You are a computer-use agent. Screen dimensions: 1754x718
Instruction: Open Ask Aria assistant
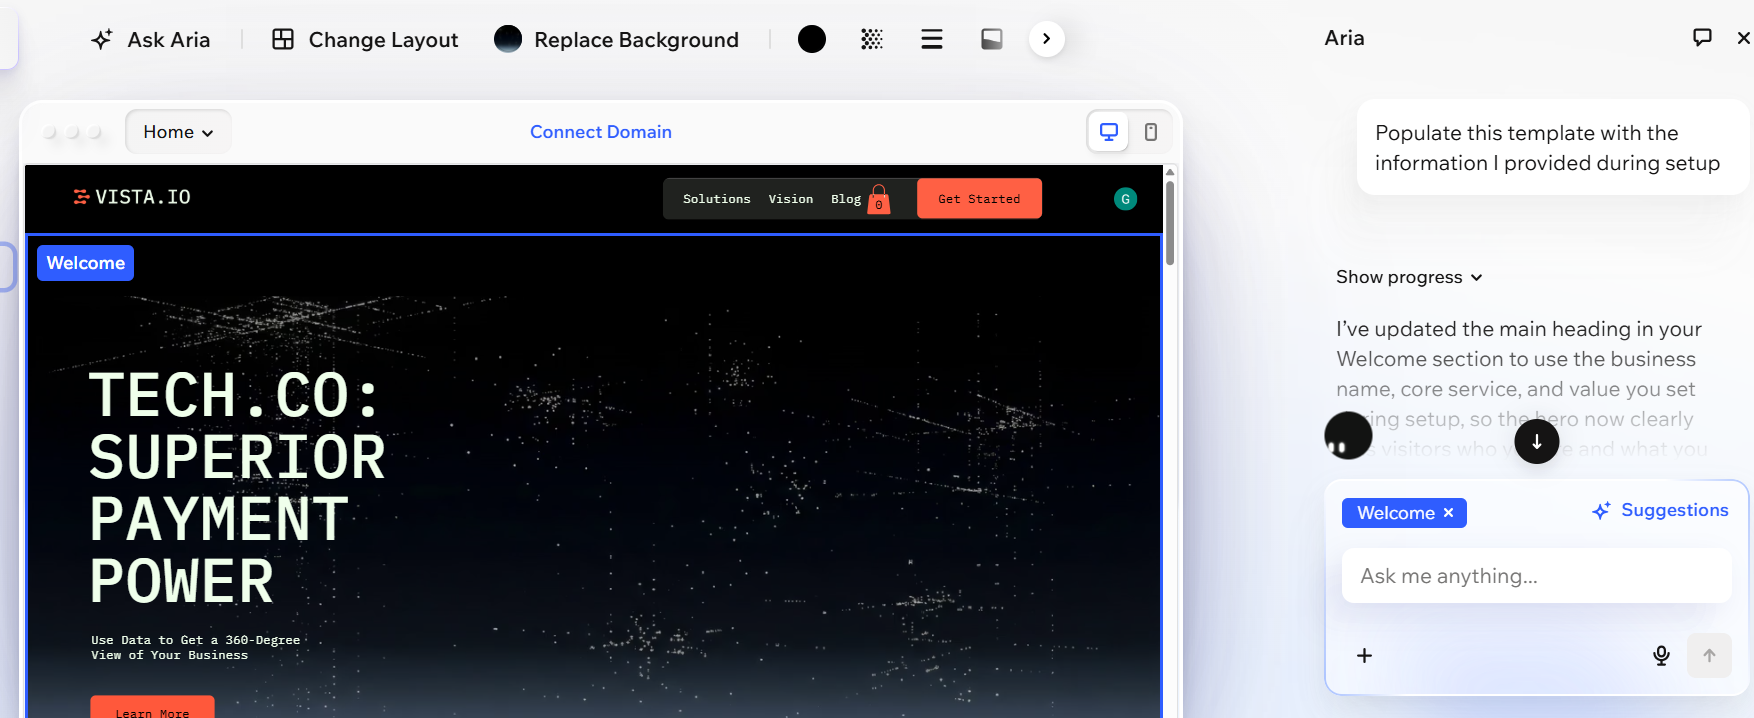point(150,40)
